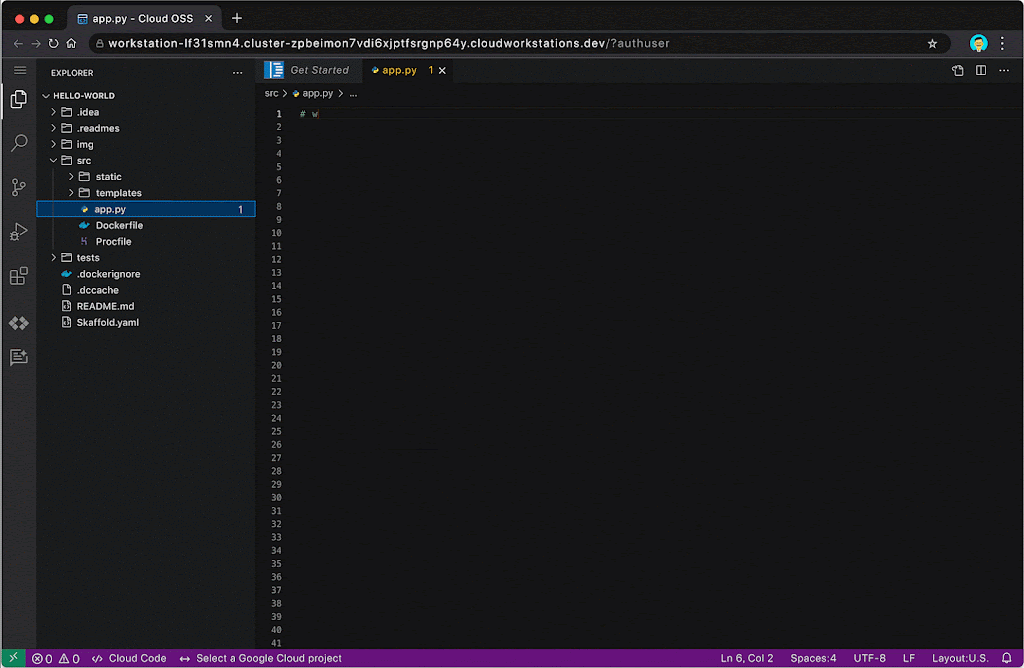Image resolution: width=1024 pixels, height=668 pixels.
Task: Open Explorer more actions ellipsis
Action: coord(238,73)
